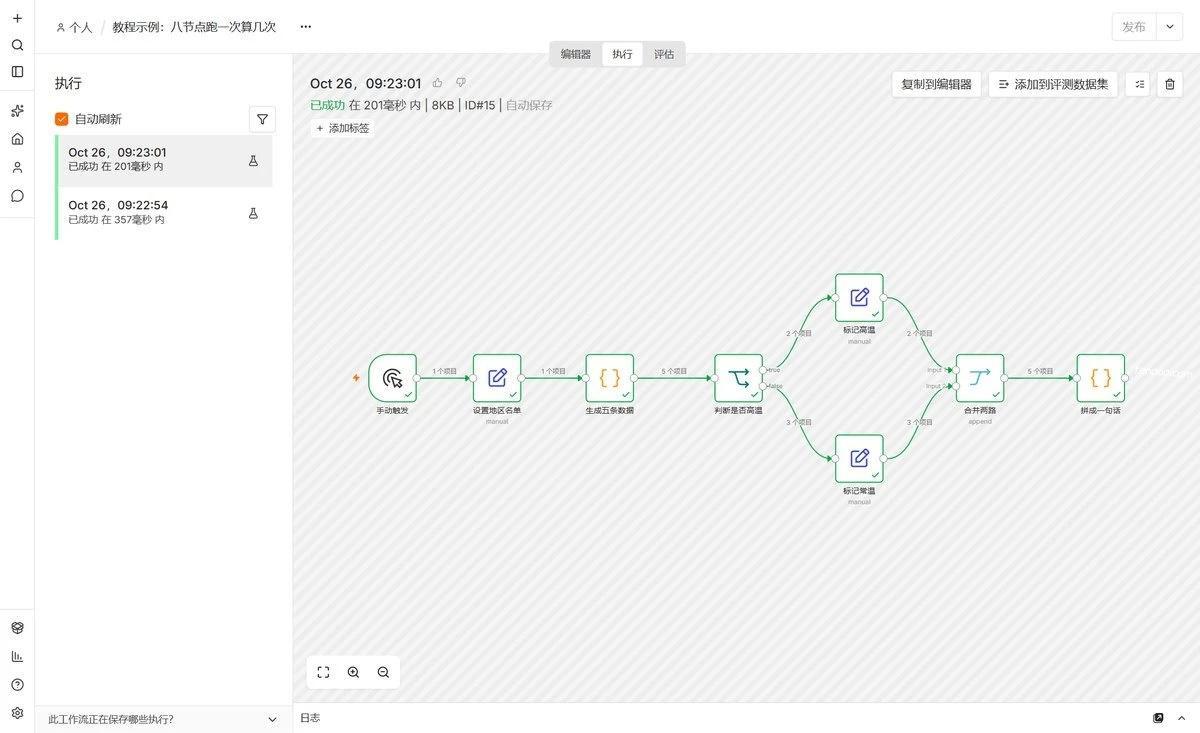Open settings gear in left sidebar
The image size is (1200, 733).
17,713
